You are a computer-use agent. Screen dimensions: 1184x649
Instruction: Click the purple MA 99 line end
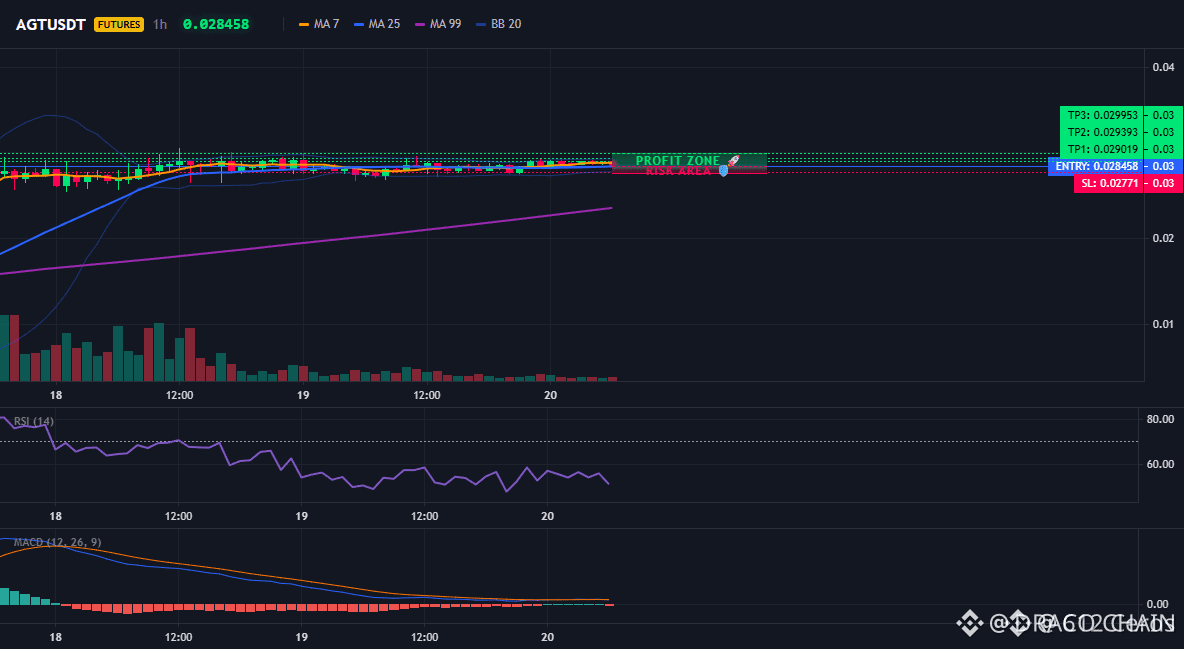point(609,208)
